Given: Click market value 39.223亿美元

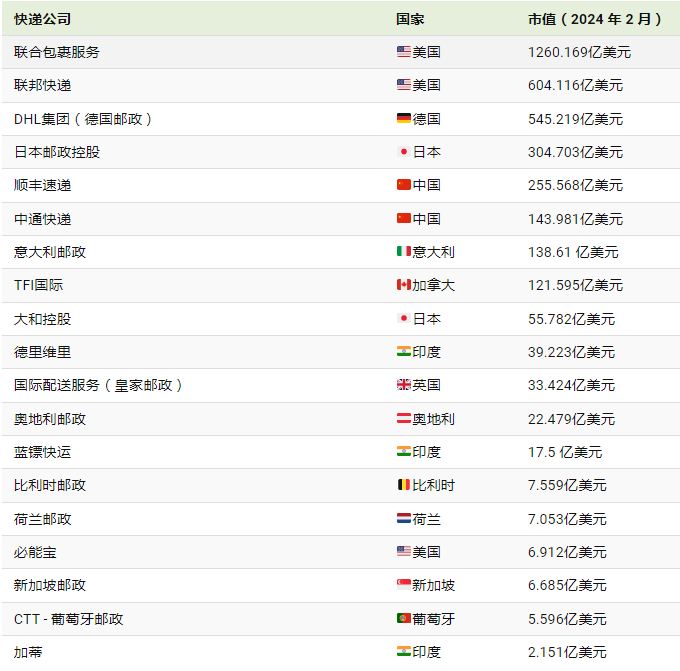Looking at the screenshot, I should point(572,352).
